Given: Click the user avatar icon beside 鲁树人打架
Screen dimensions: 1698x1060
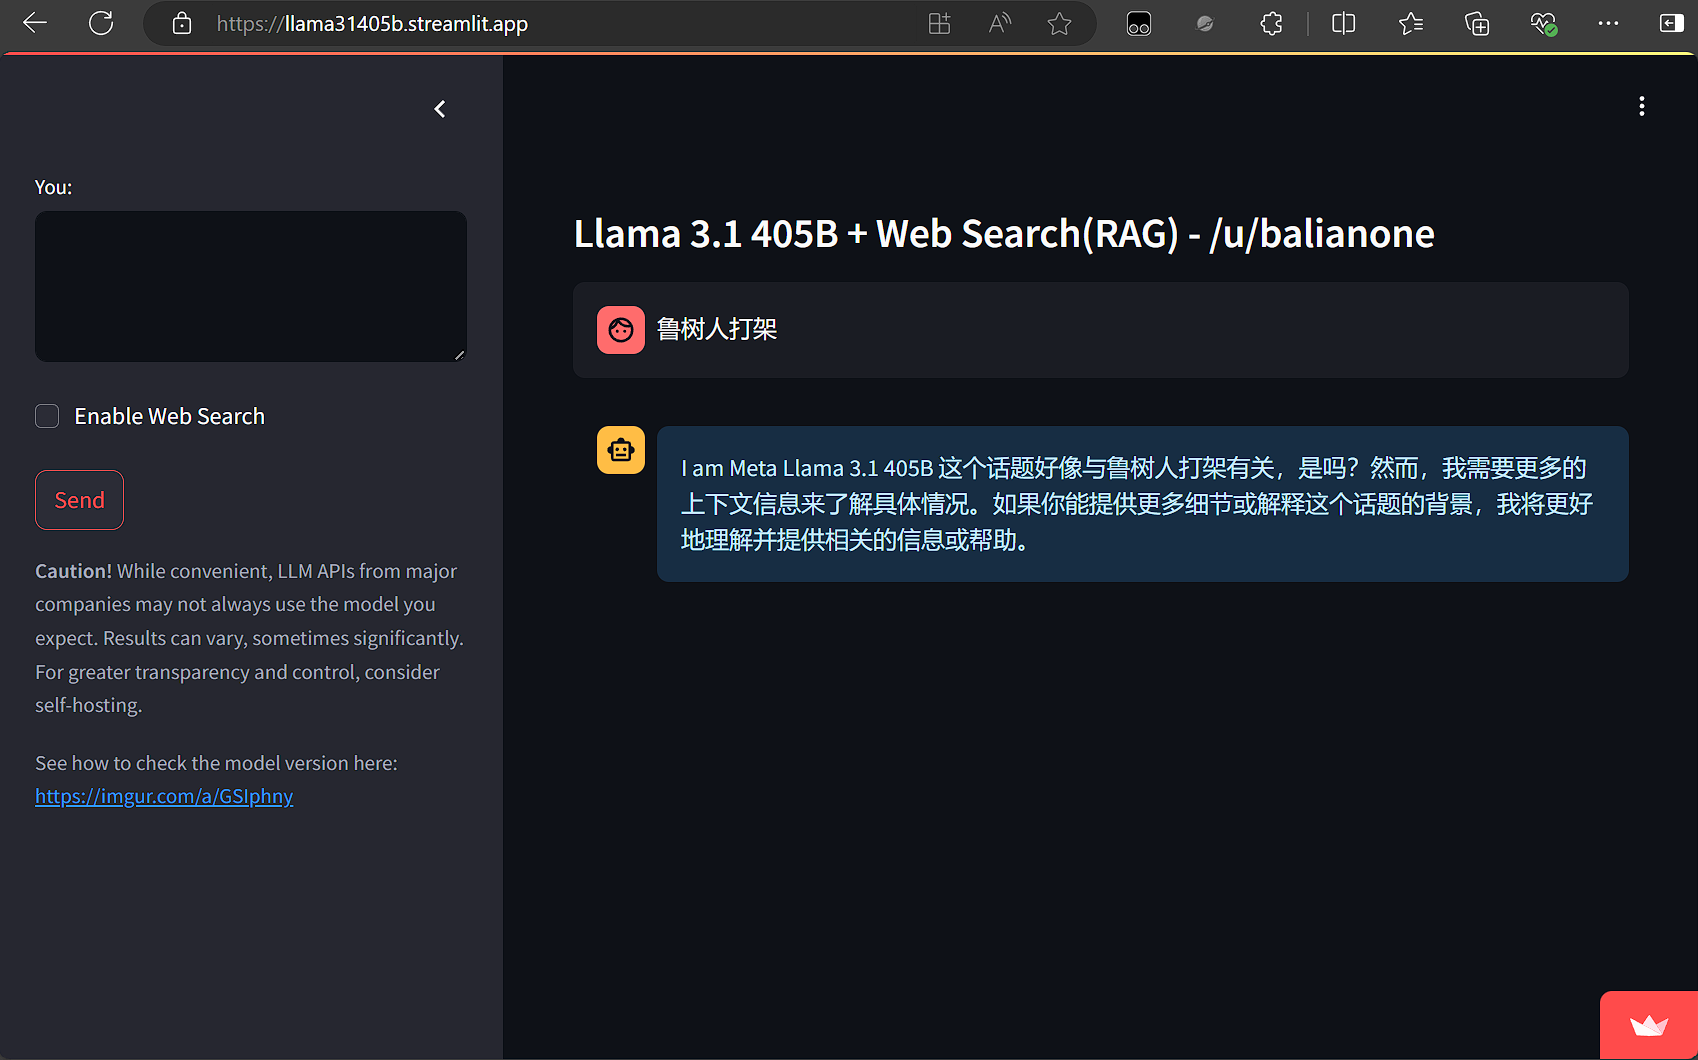Looking at the screenshot, I should pyautogui.click(x=621, y=330).
